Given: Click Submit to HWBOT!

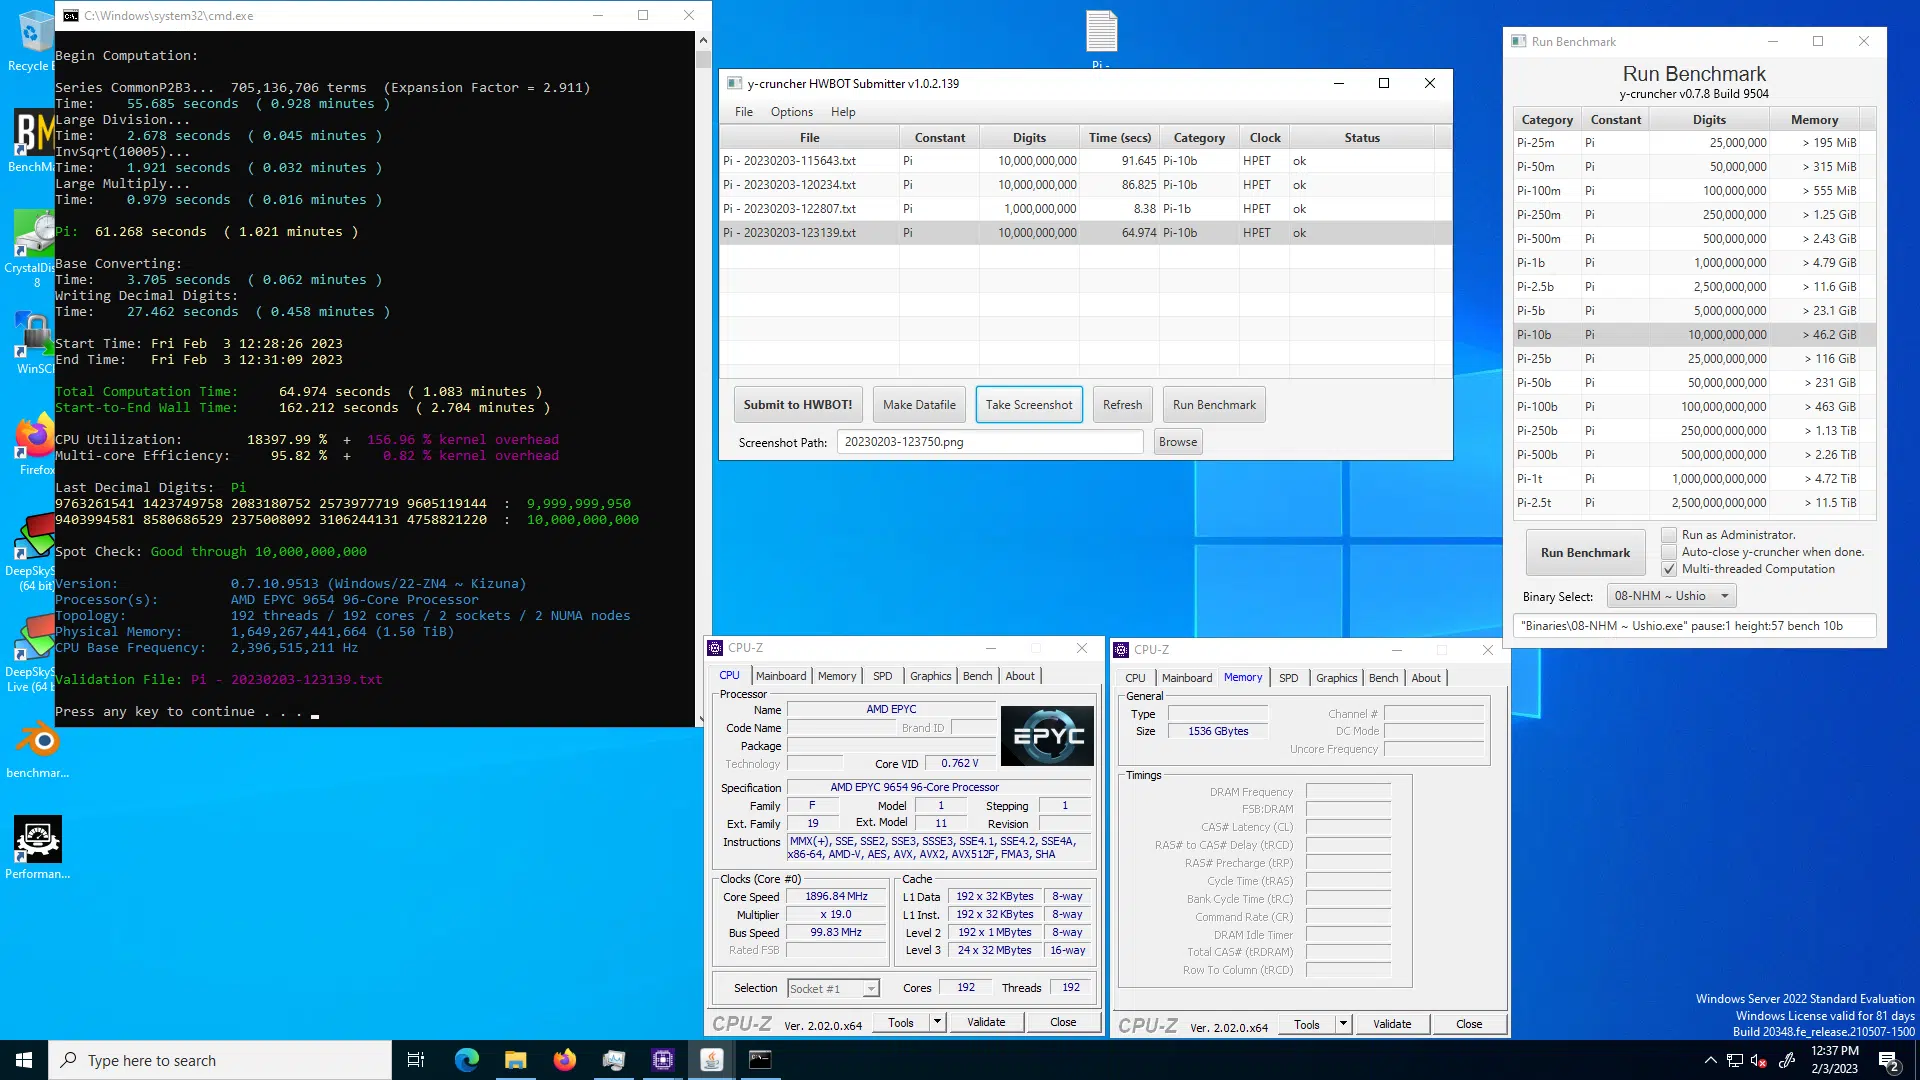Looking at the screenshot, I should click(797, 404).
